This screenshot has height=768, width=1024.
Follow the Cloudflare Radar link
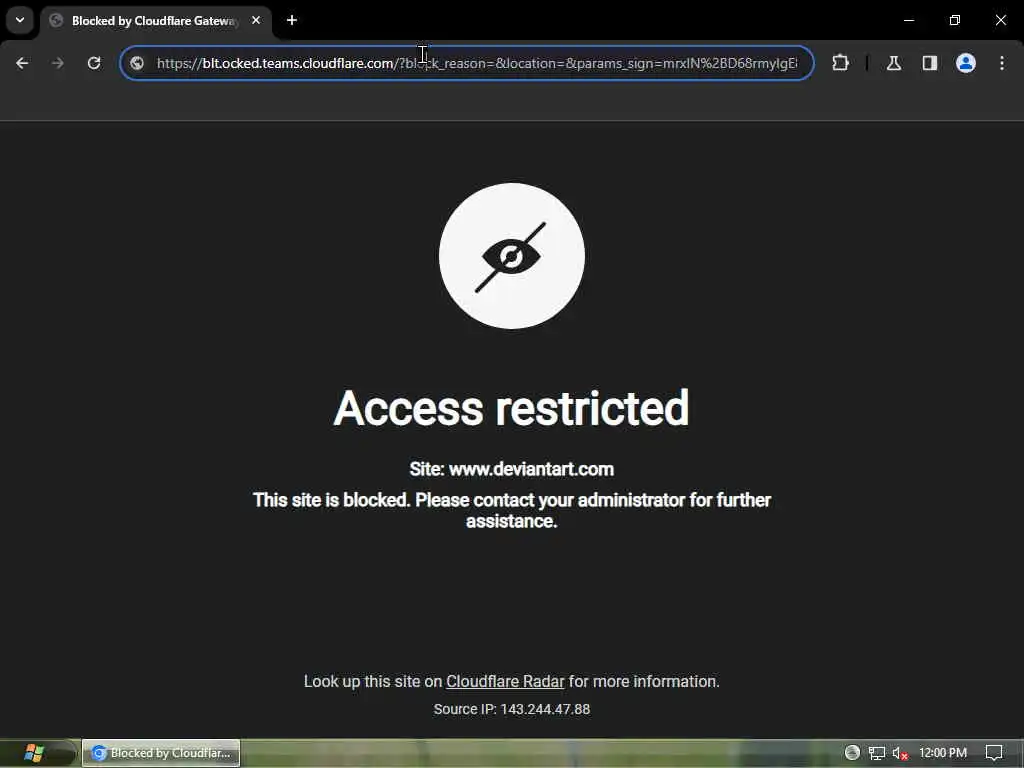505,681
